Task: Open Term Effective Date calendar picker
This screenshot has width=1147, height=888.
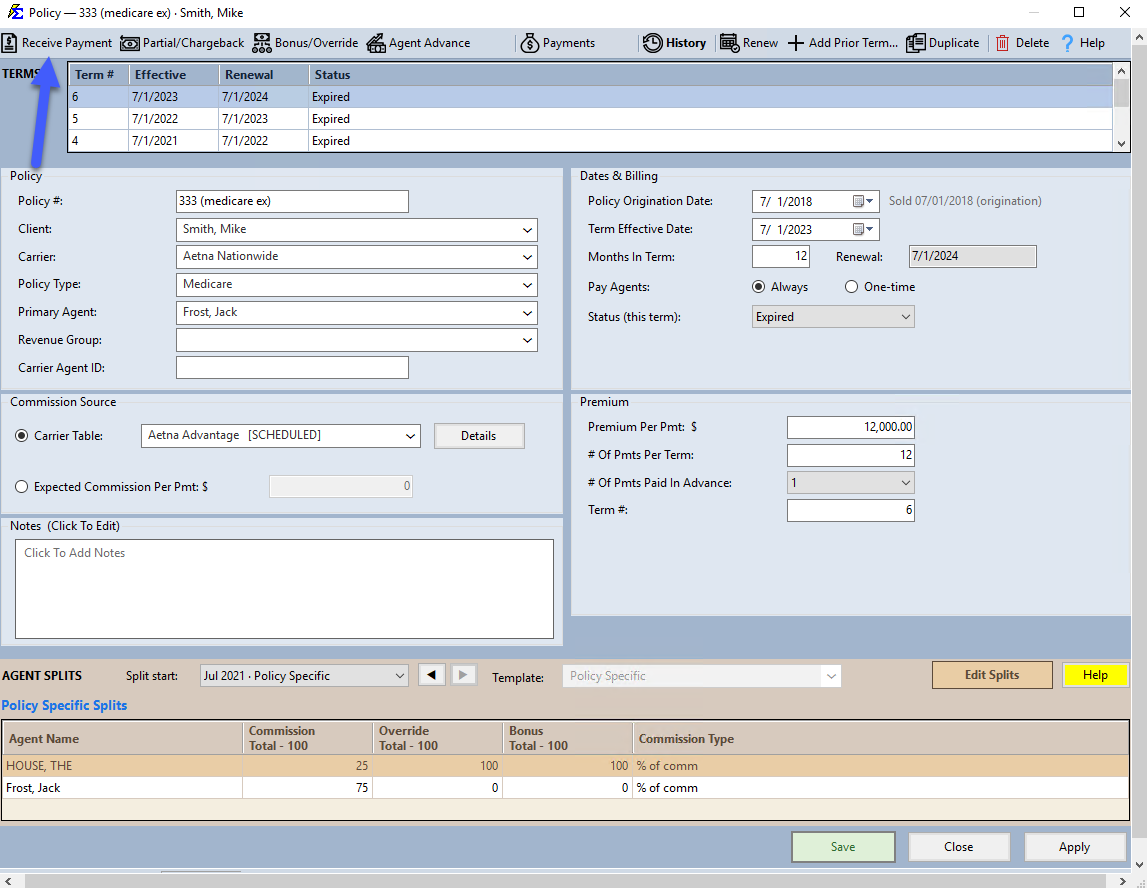Action: (863, 230)
